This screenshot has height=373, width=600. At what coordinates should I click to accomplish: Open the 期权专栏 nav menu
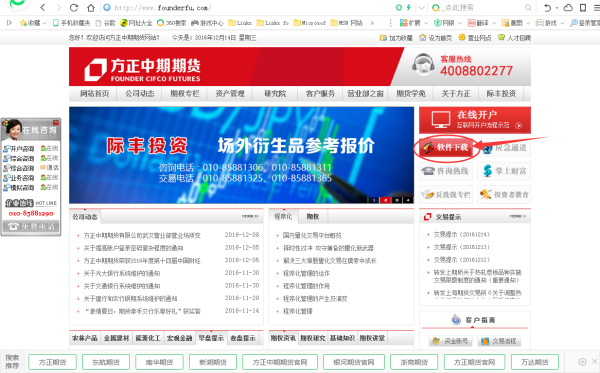click(x=185, y=93)
